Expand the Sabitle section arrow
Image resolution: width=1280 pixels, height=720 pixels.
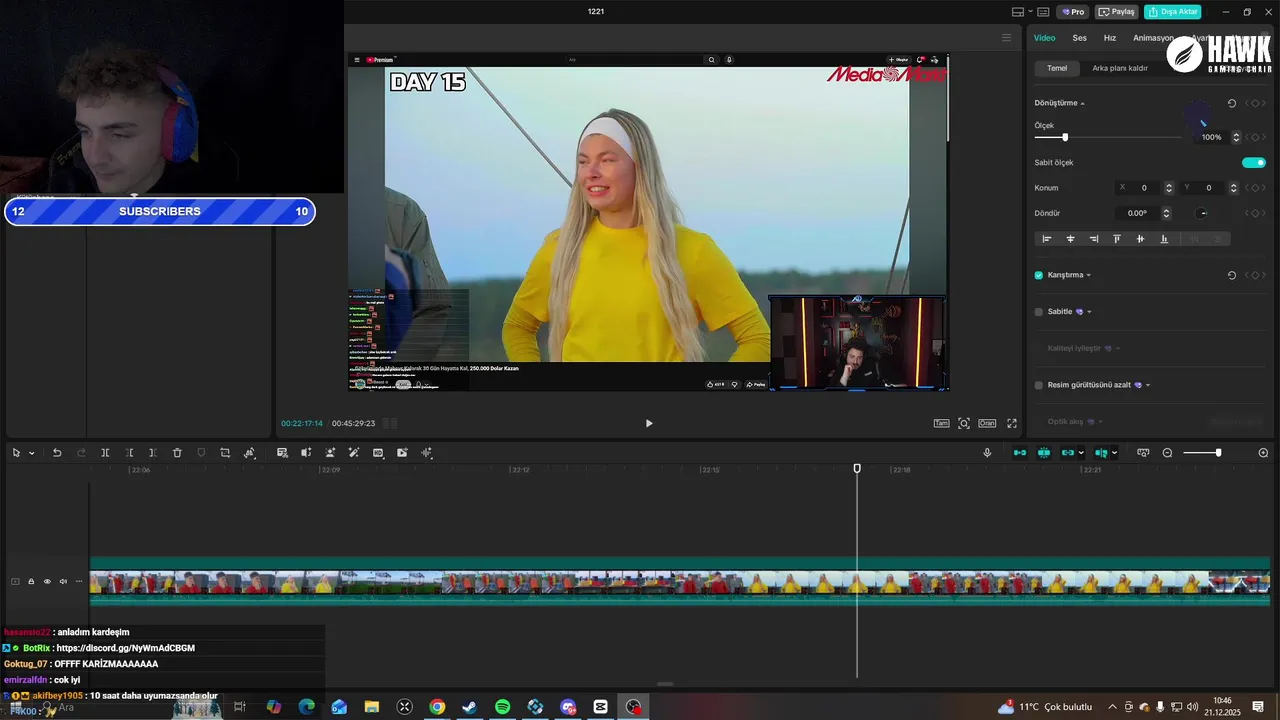(x=1089, y=312)
